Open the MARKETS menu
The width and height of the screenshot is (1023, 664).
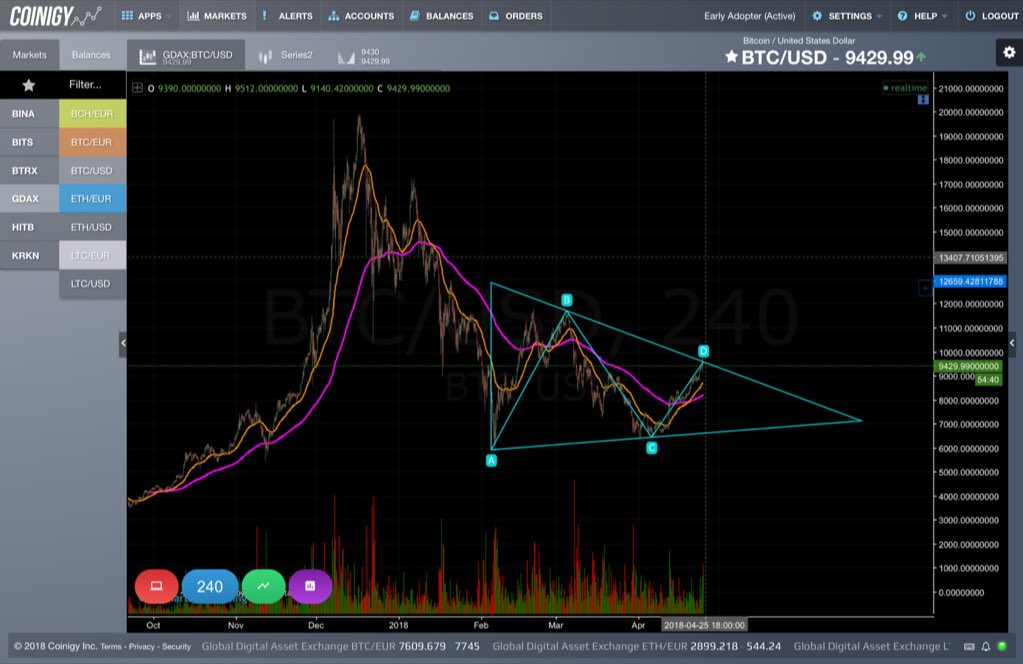[x=217, y=16]
